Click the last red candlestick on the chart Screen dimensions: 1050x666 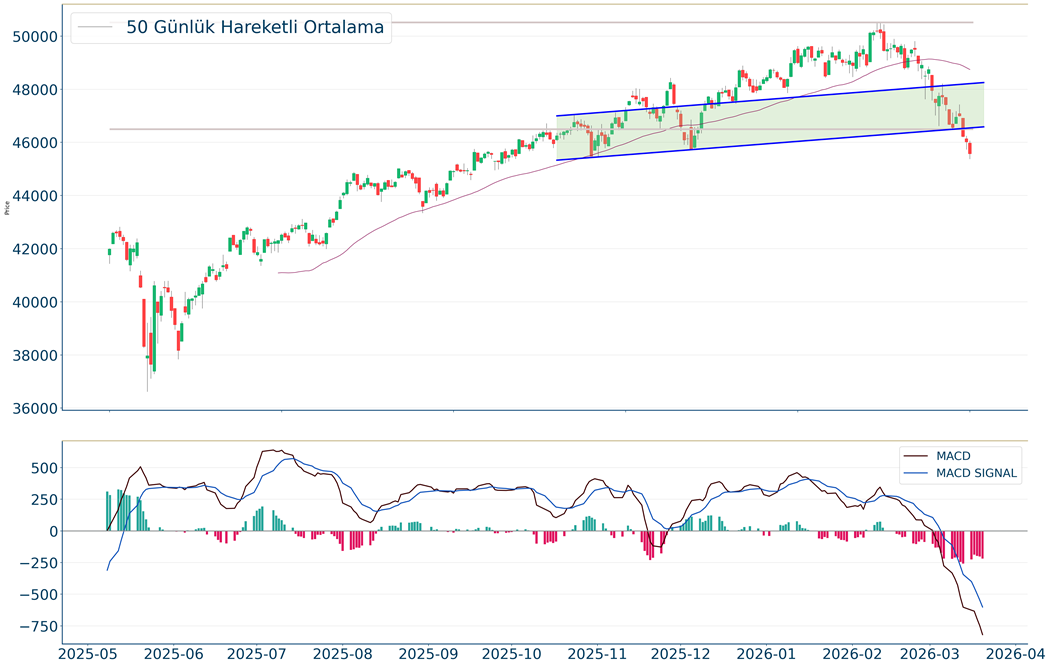[x=970, y=149]
